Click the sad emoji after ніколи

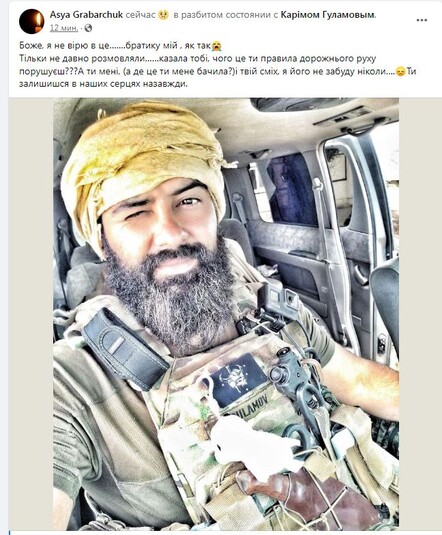(x=400, y=72)
